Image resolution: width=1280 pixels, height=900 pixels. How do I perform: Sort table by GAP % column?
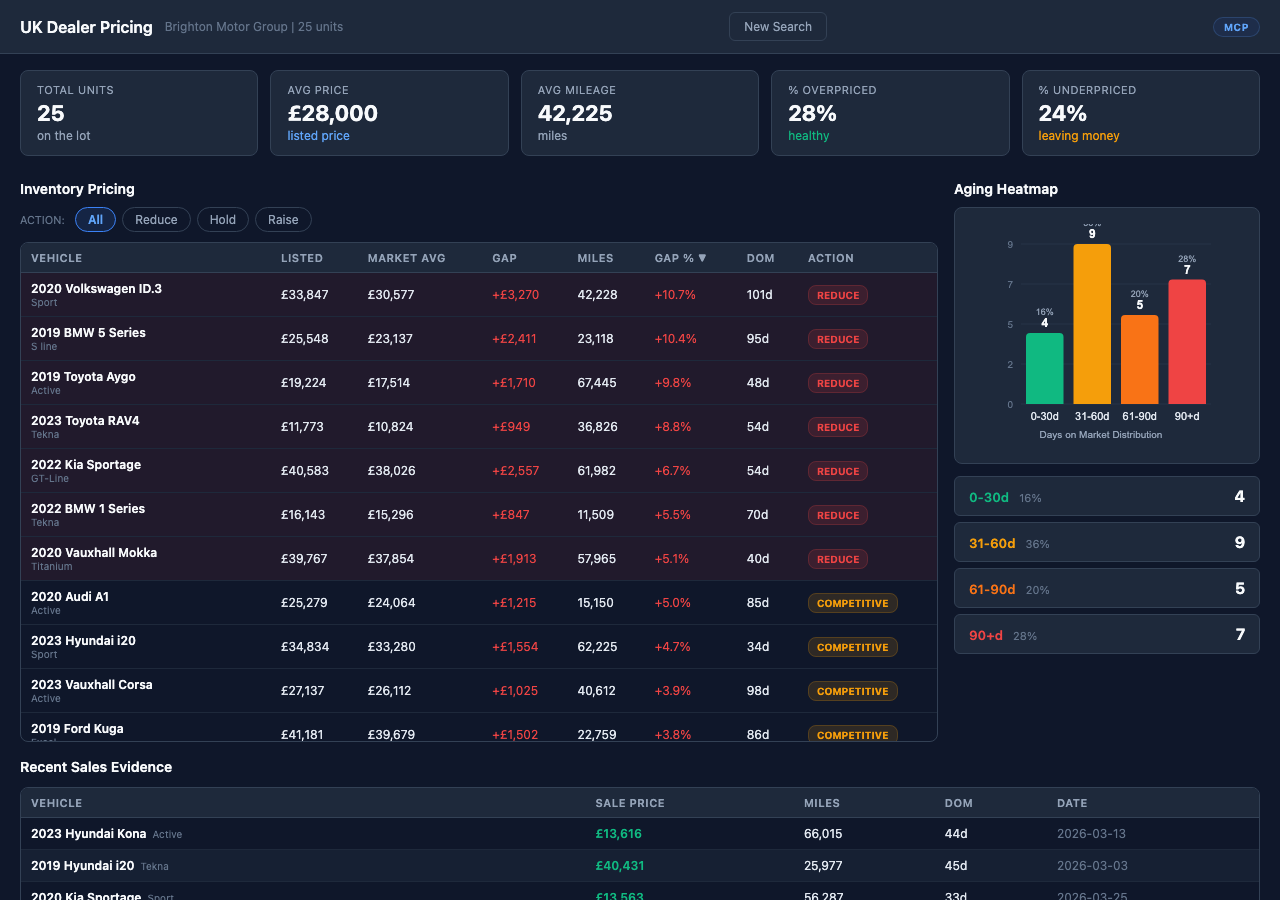680,258
